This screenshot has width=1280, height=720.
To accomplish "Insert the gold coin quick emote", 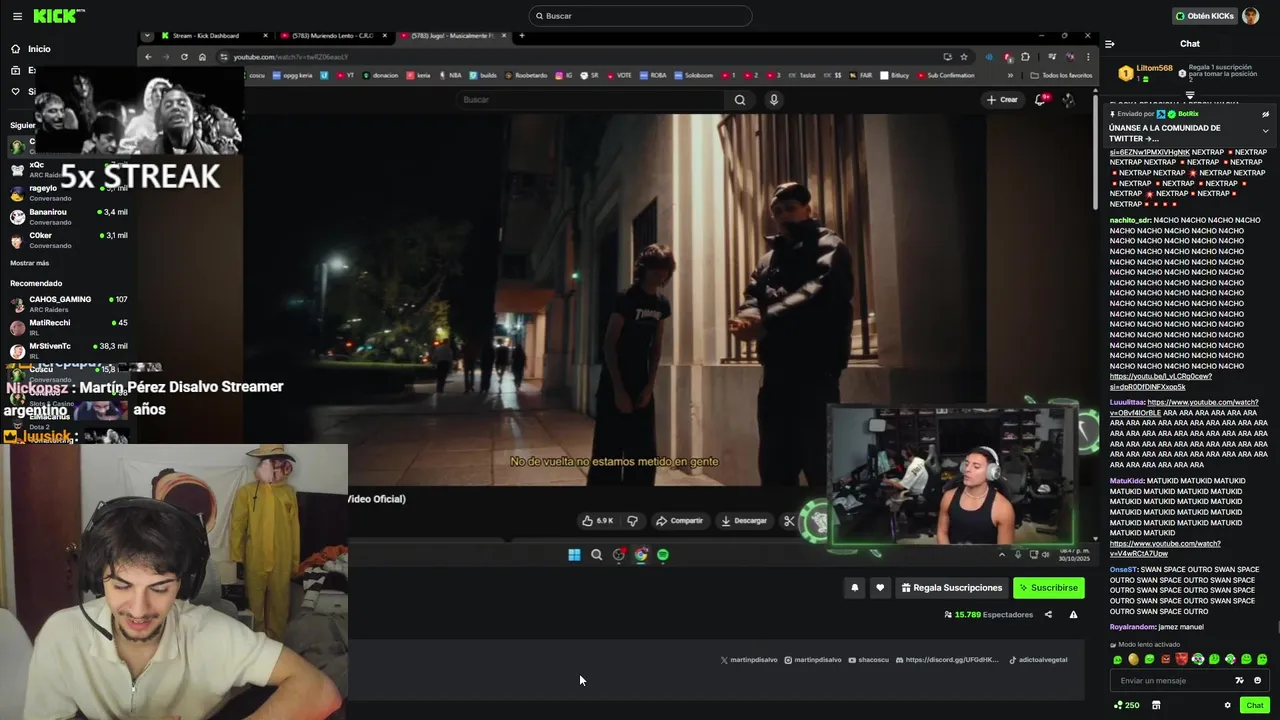I will coord(1133,660).
